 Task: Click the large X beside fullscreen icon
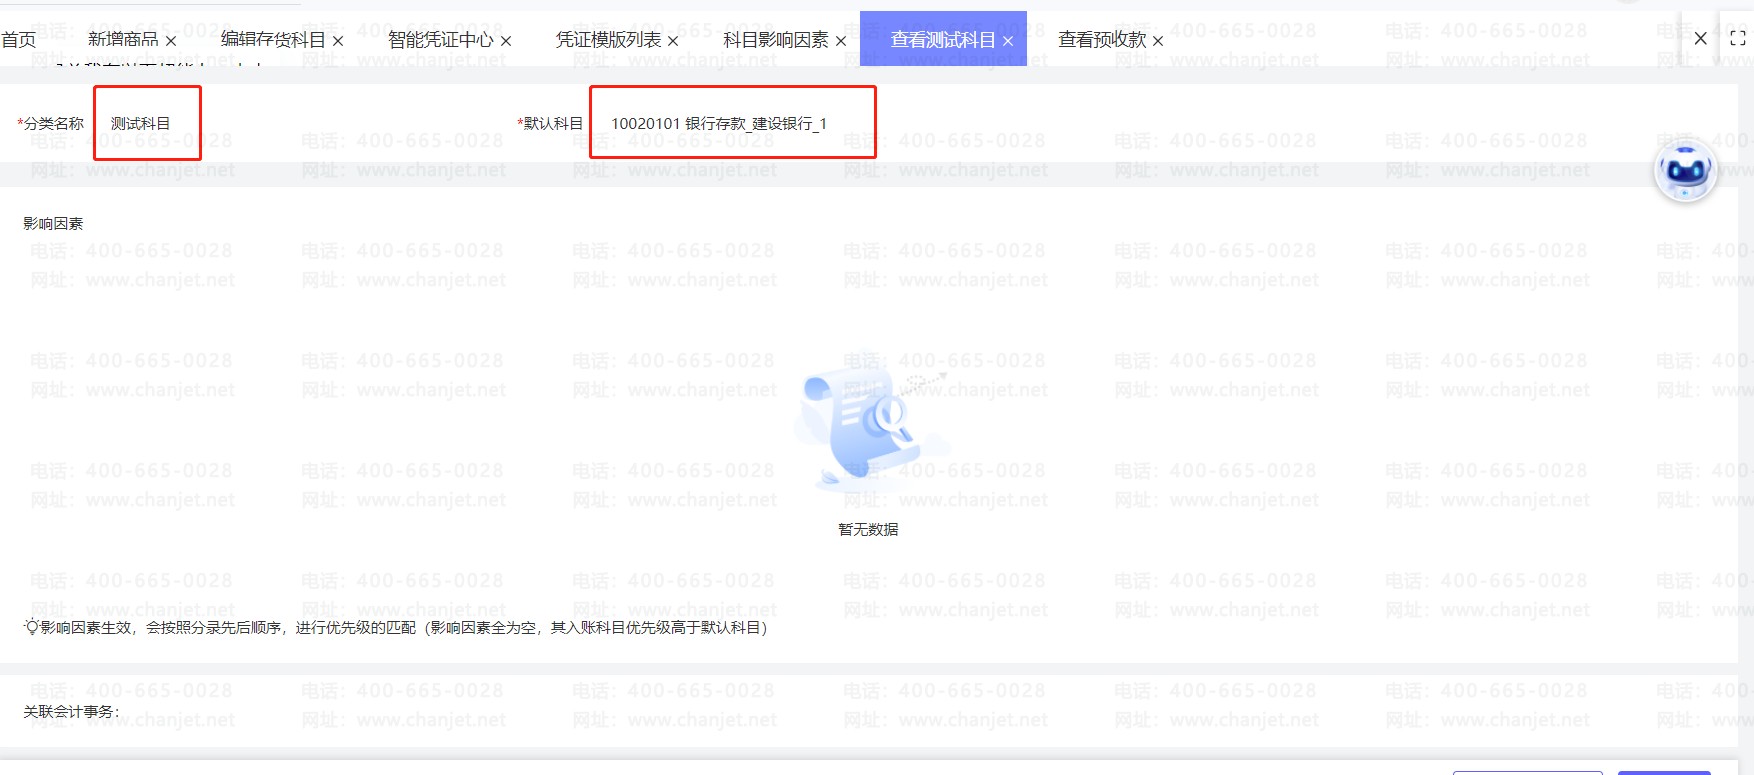1700,39
